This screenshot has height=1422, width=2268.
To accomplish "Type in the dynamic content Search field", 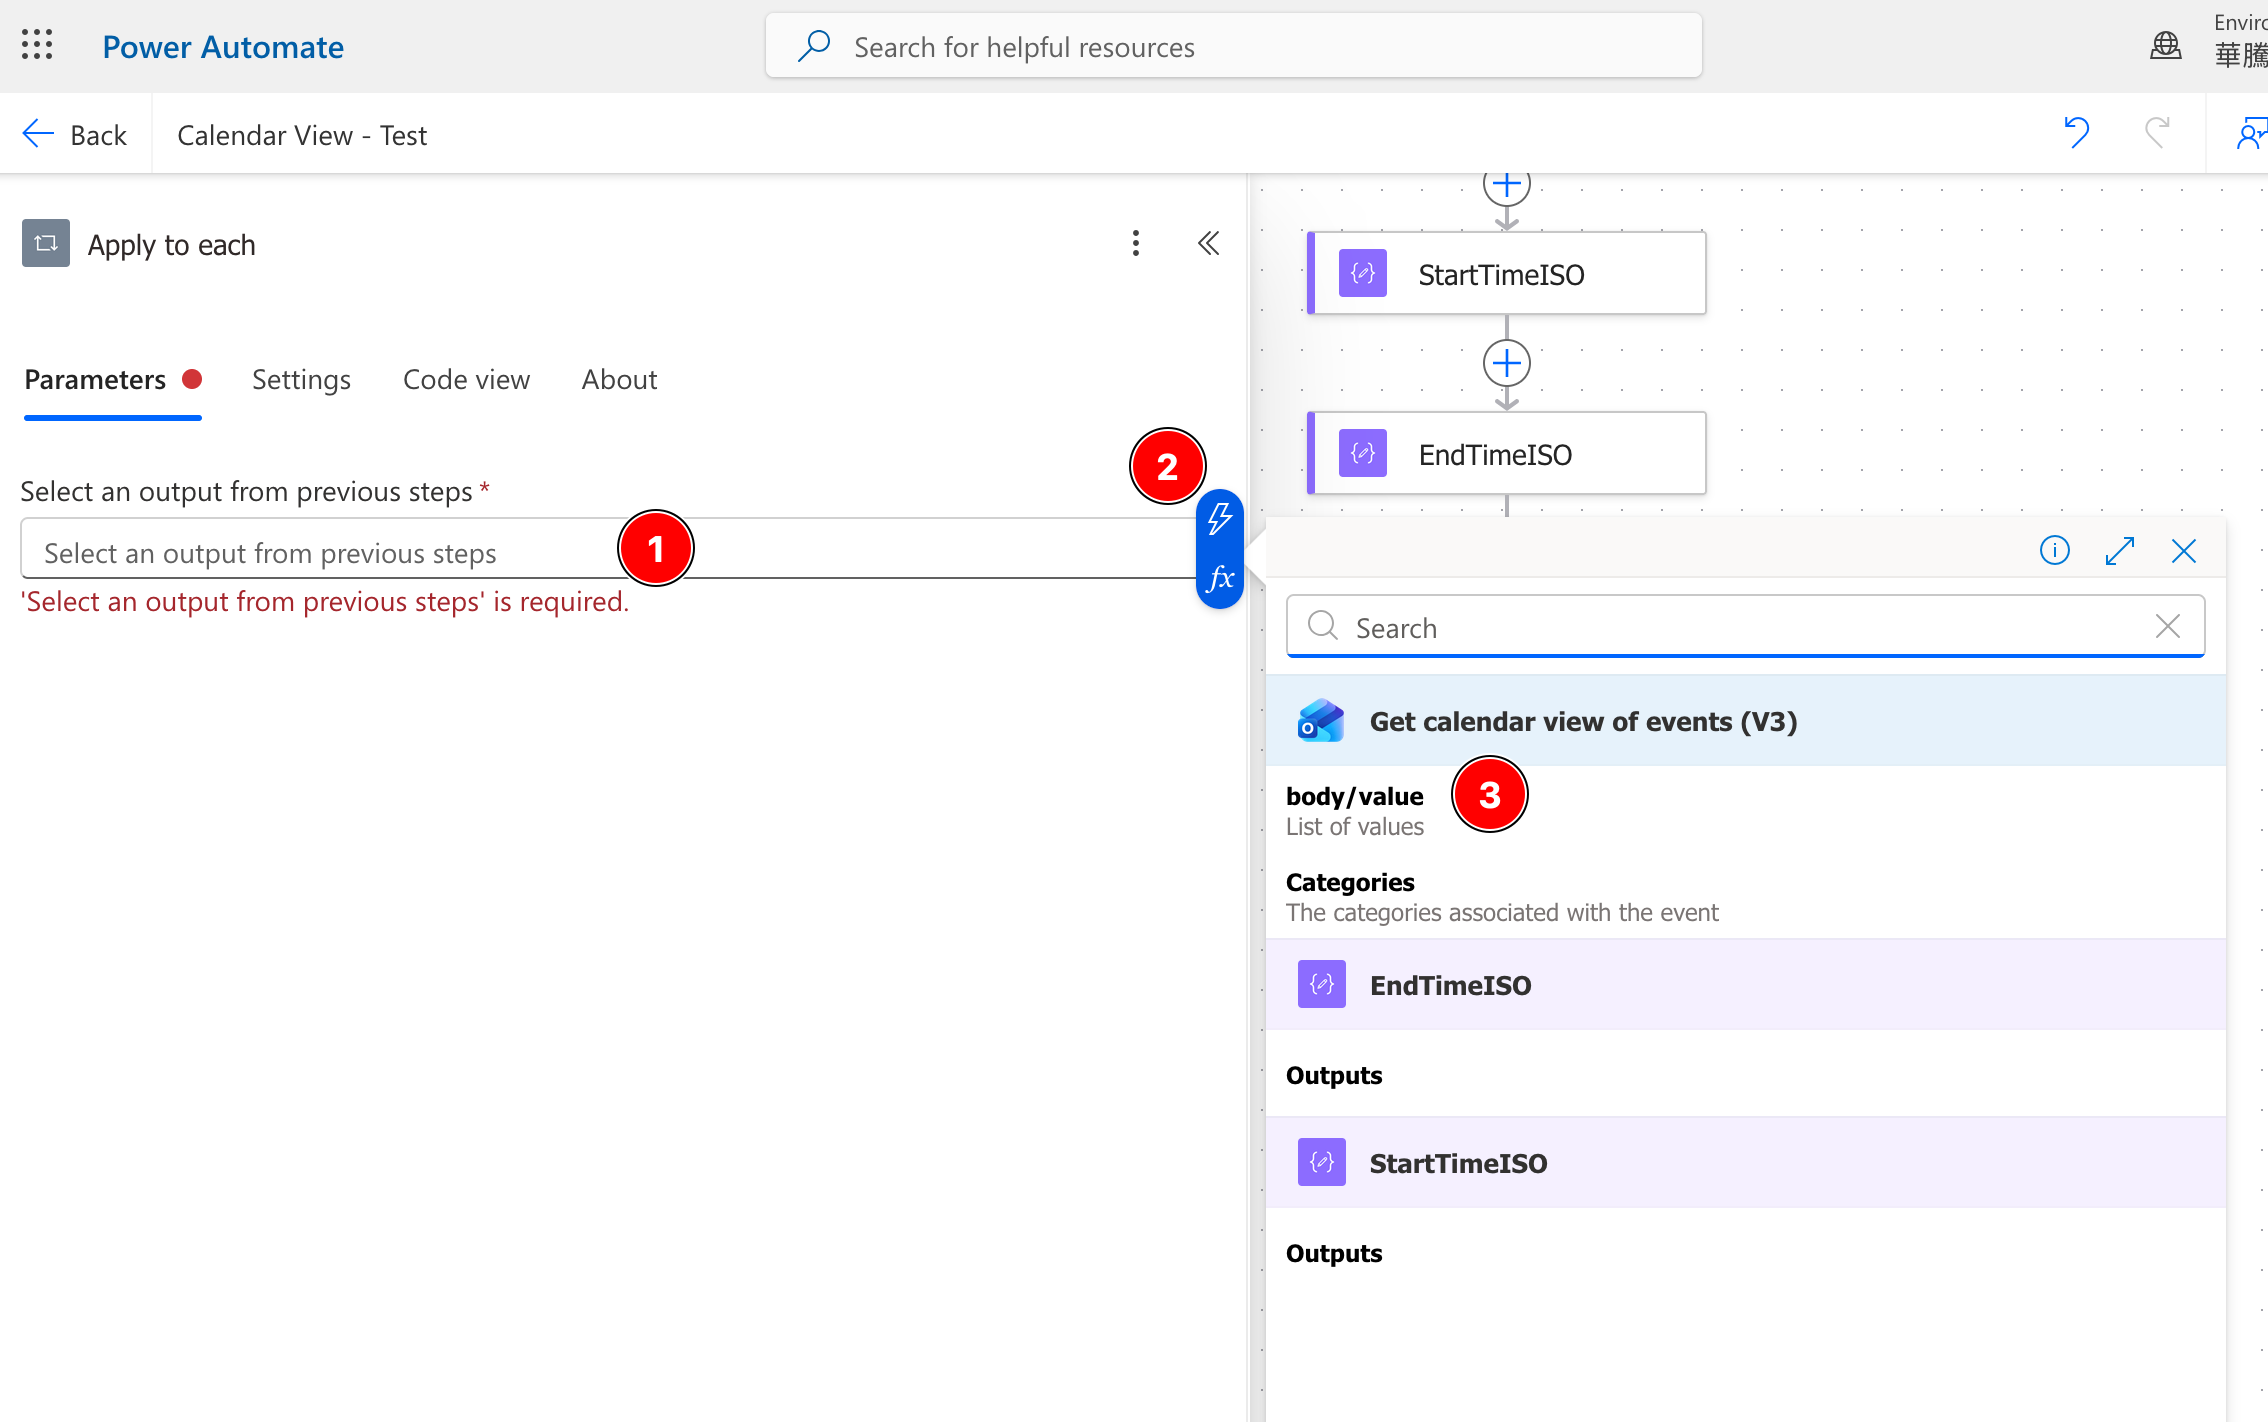I will coord(1745,627).
